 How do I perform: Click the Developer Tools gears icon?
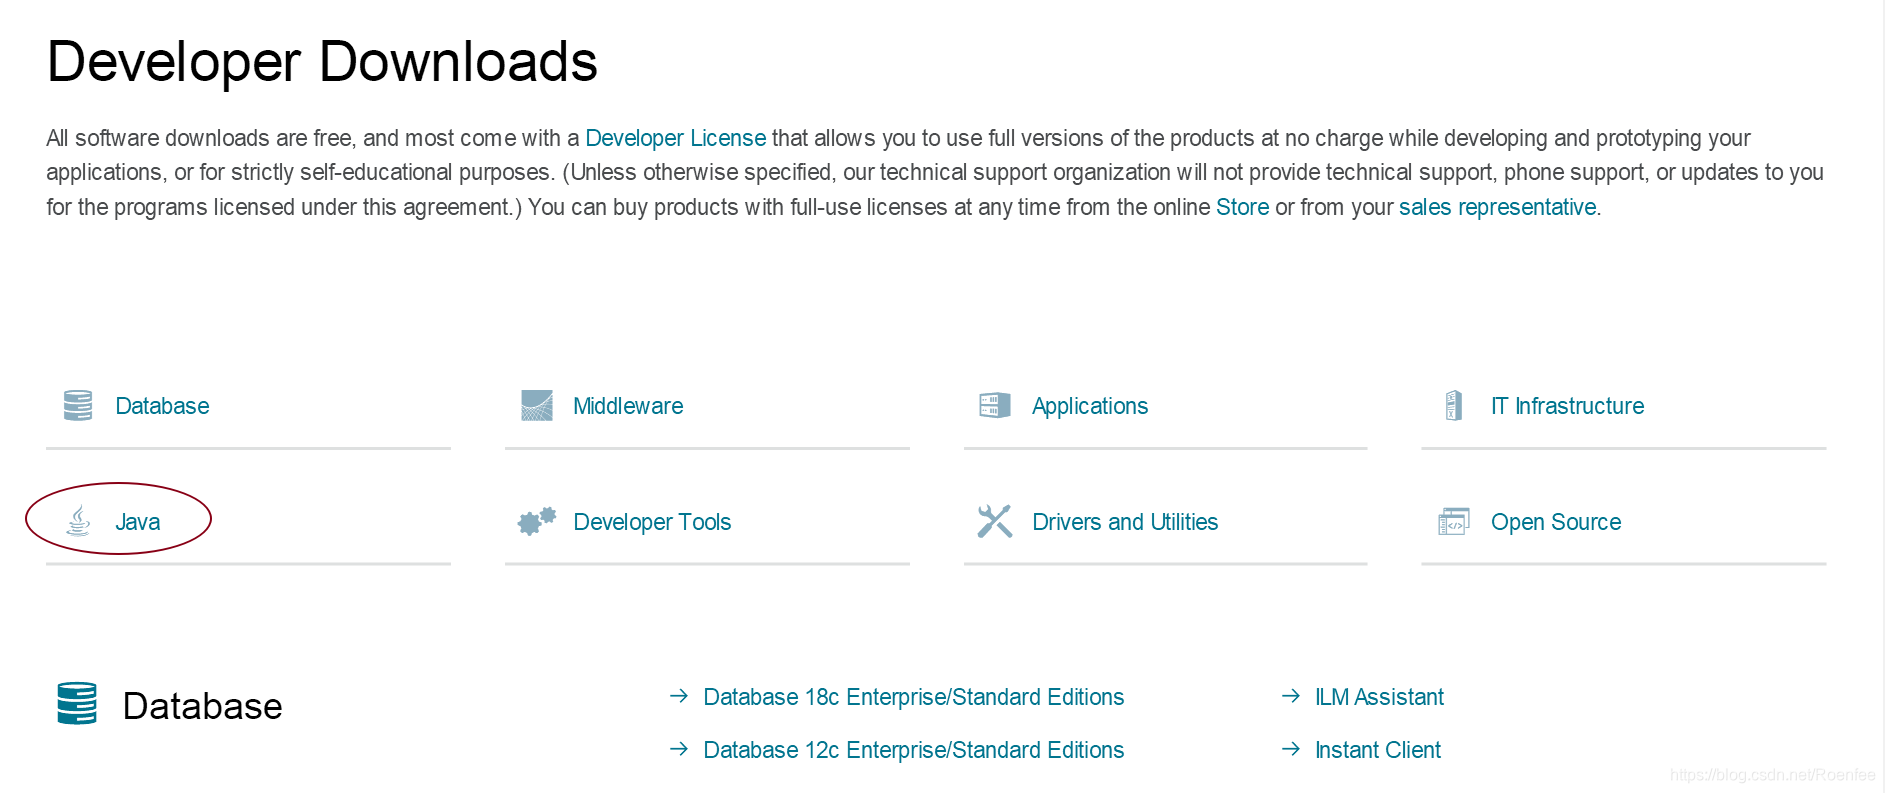click(537, 521)
